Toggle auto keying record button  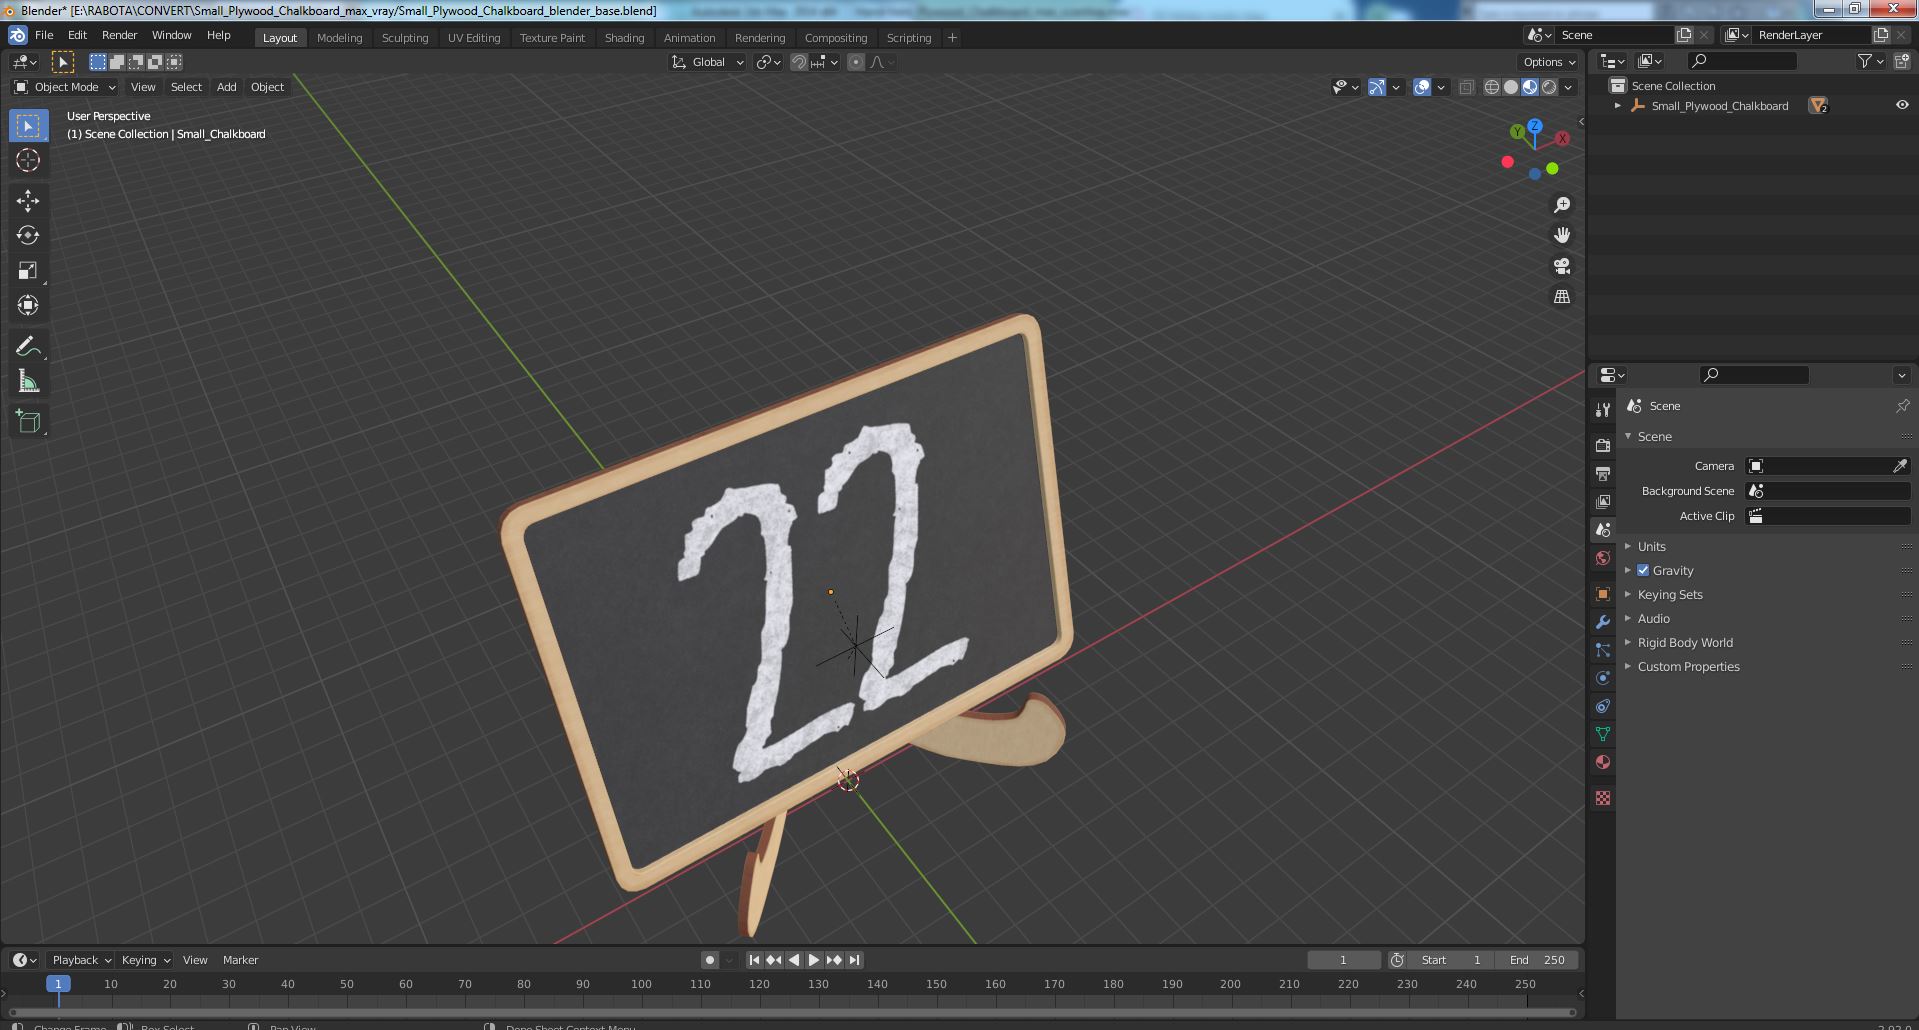click(x=710, y=960)
